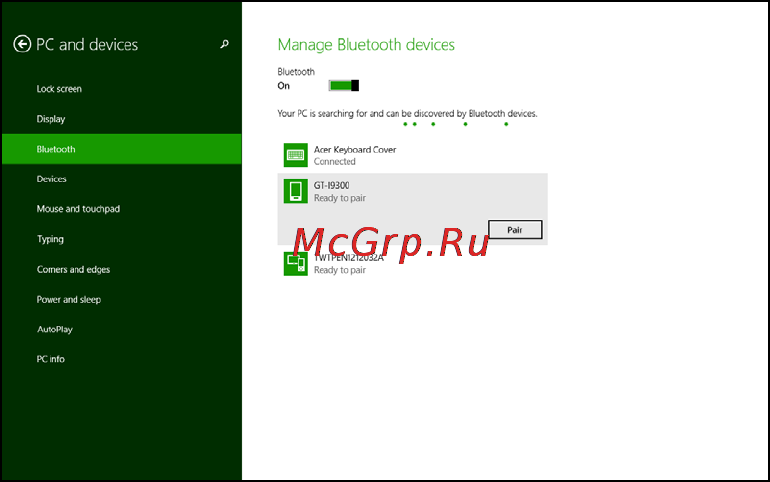The width and height of the screenshot is (770, 482).
Task: Go to Typing settings
Action: tap(50, 239)
